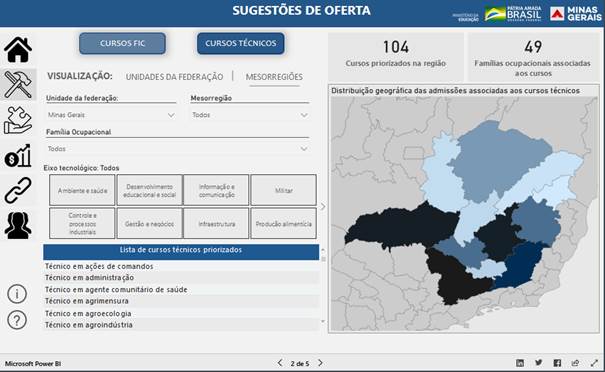605x372 pixels.
Task: Go to previous report page
Action: tap(280, 363)
